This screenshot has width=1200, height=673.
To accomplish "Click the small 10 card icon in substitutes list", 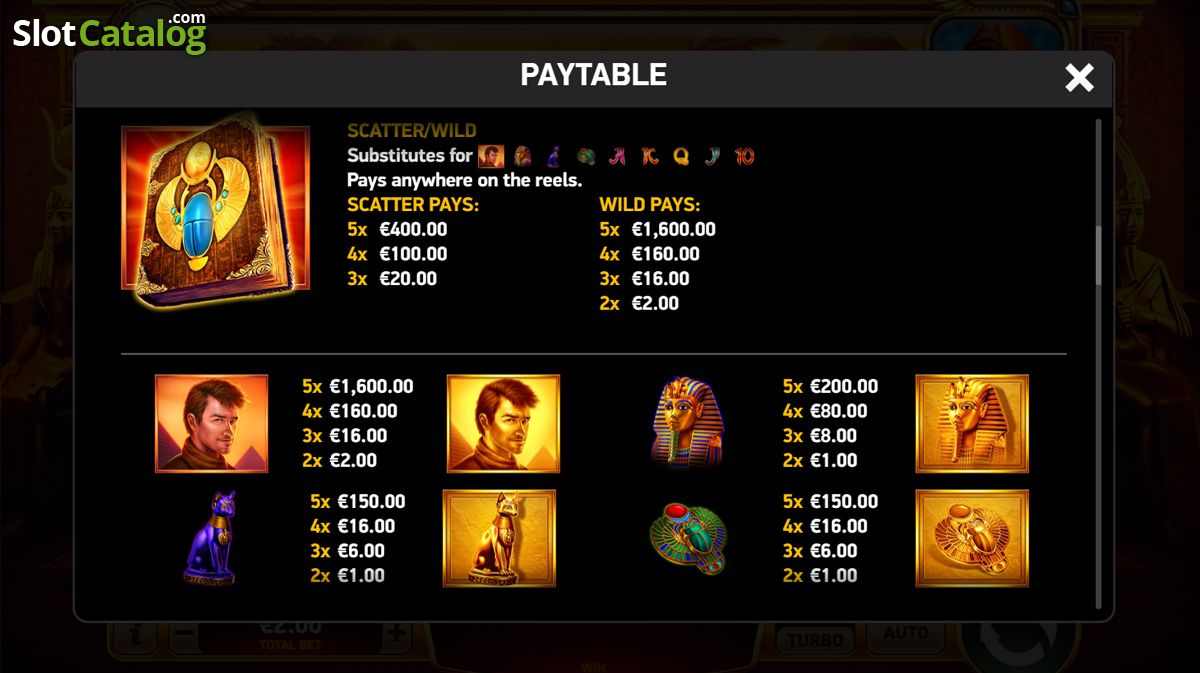I will tap(744, 156).
